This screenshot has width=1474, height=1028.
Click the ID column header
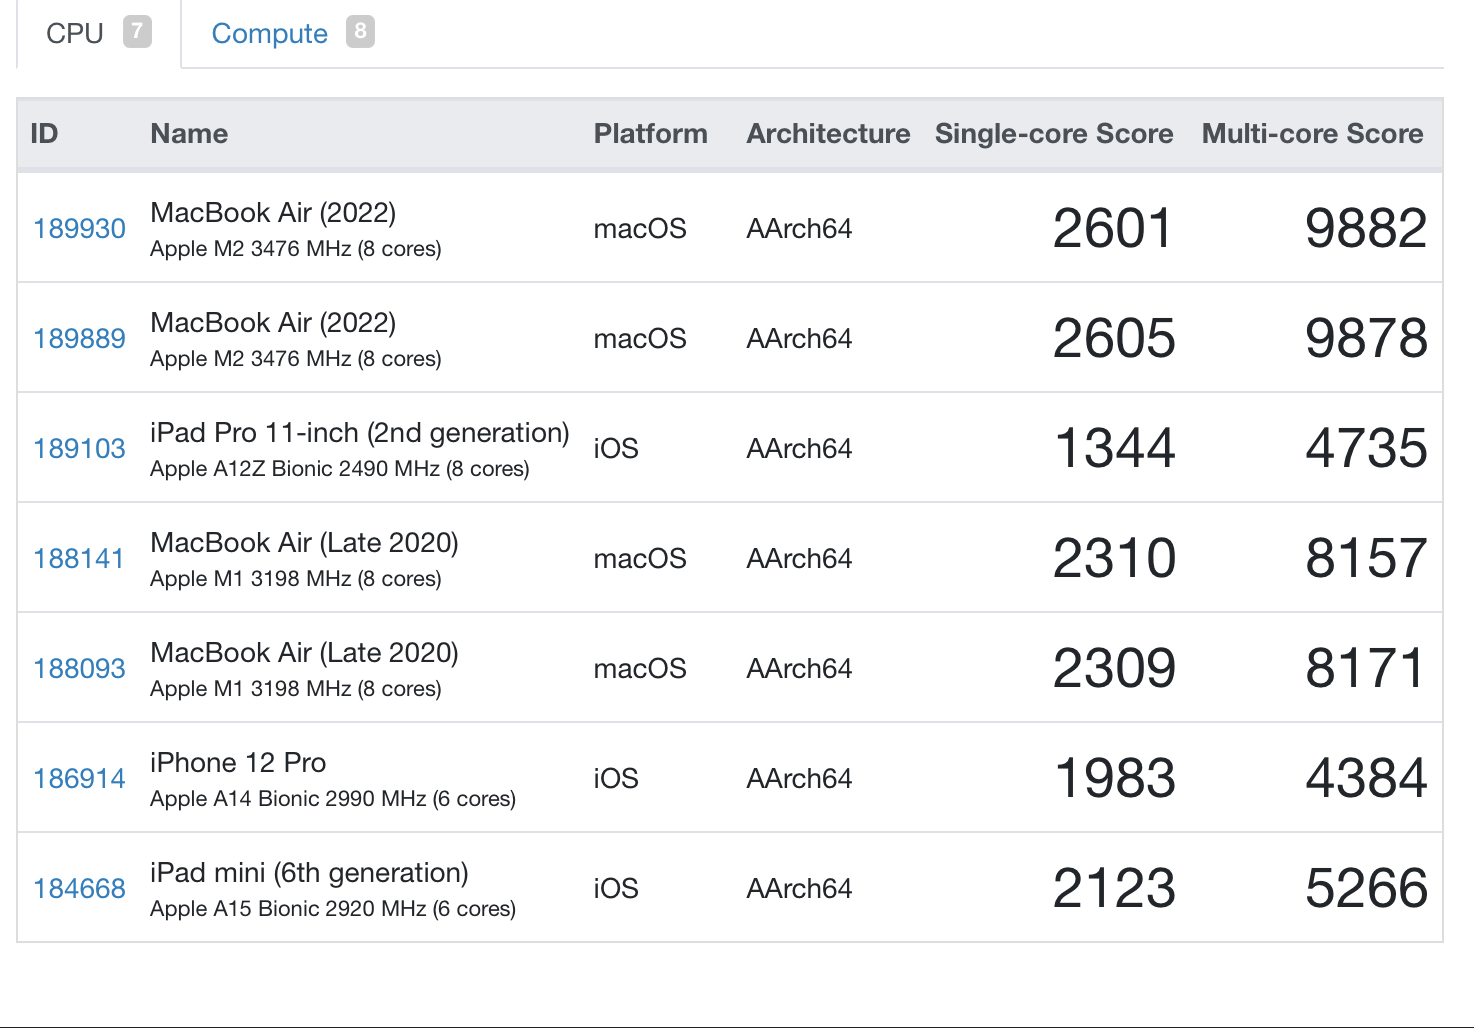pos(44,134)
